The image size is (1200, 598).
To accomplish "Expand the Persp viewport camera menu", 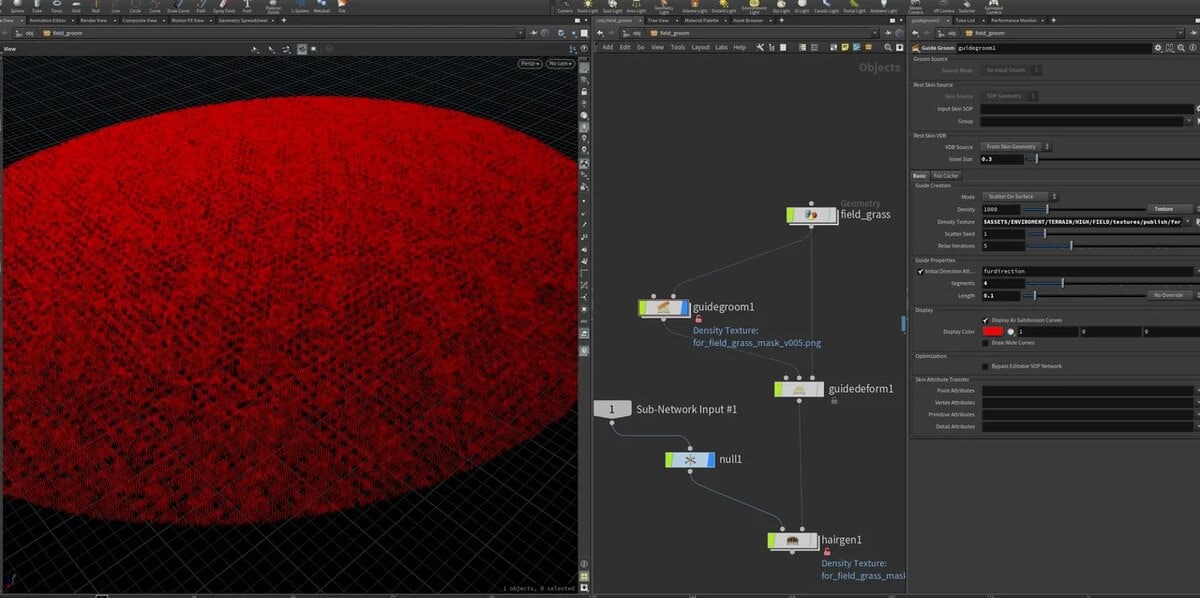I will [529, 64].
